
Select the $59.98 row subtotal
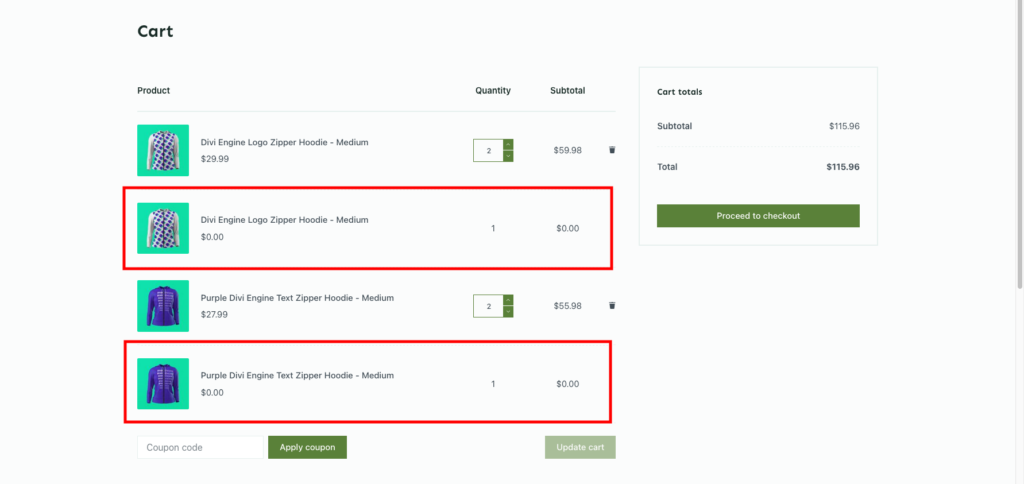[568, 150]
